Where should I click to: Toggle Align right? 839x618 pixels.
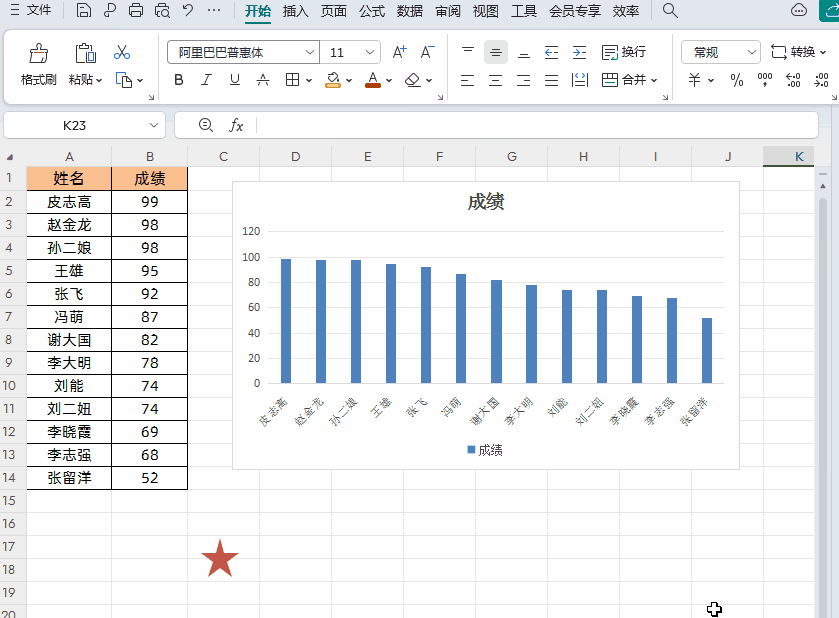click(x=524, y=80)
